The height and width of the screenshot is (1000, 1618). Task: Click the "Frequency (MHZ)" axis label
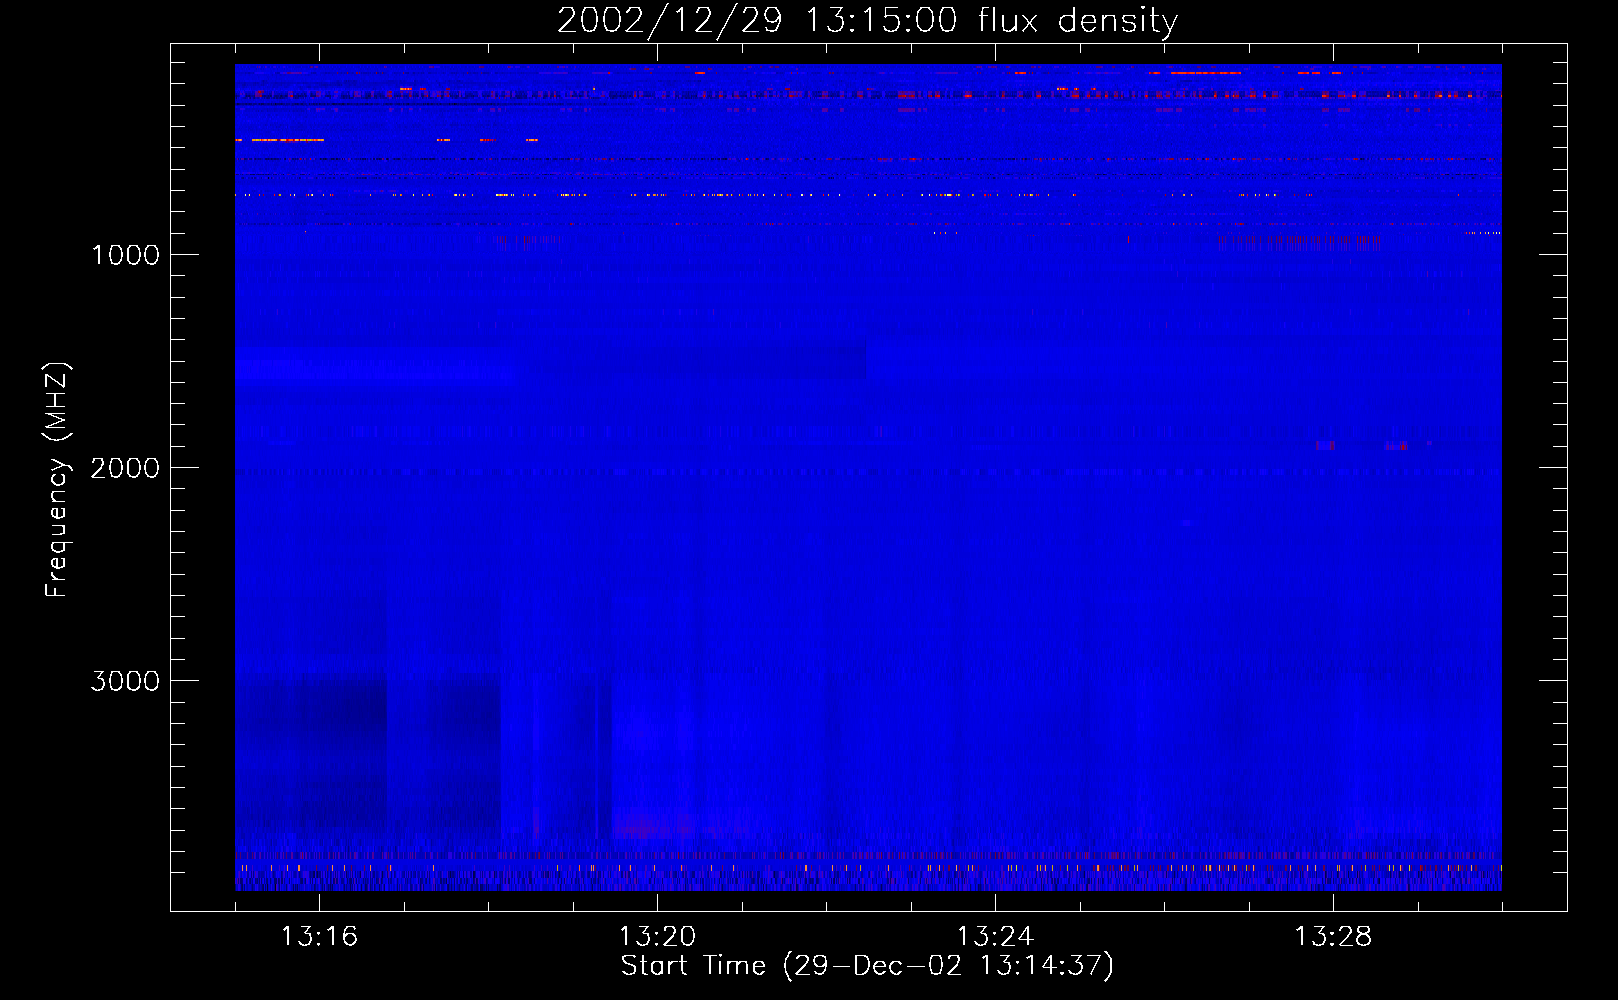coord(57,480)
